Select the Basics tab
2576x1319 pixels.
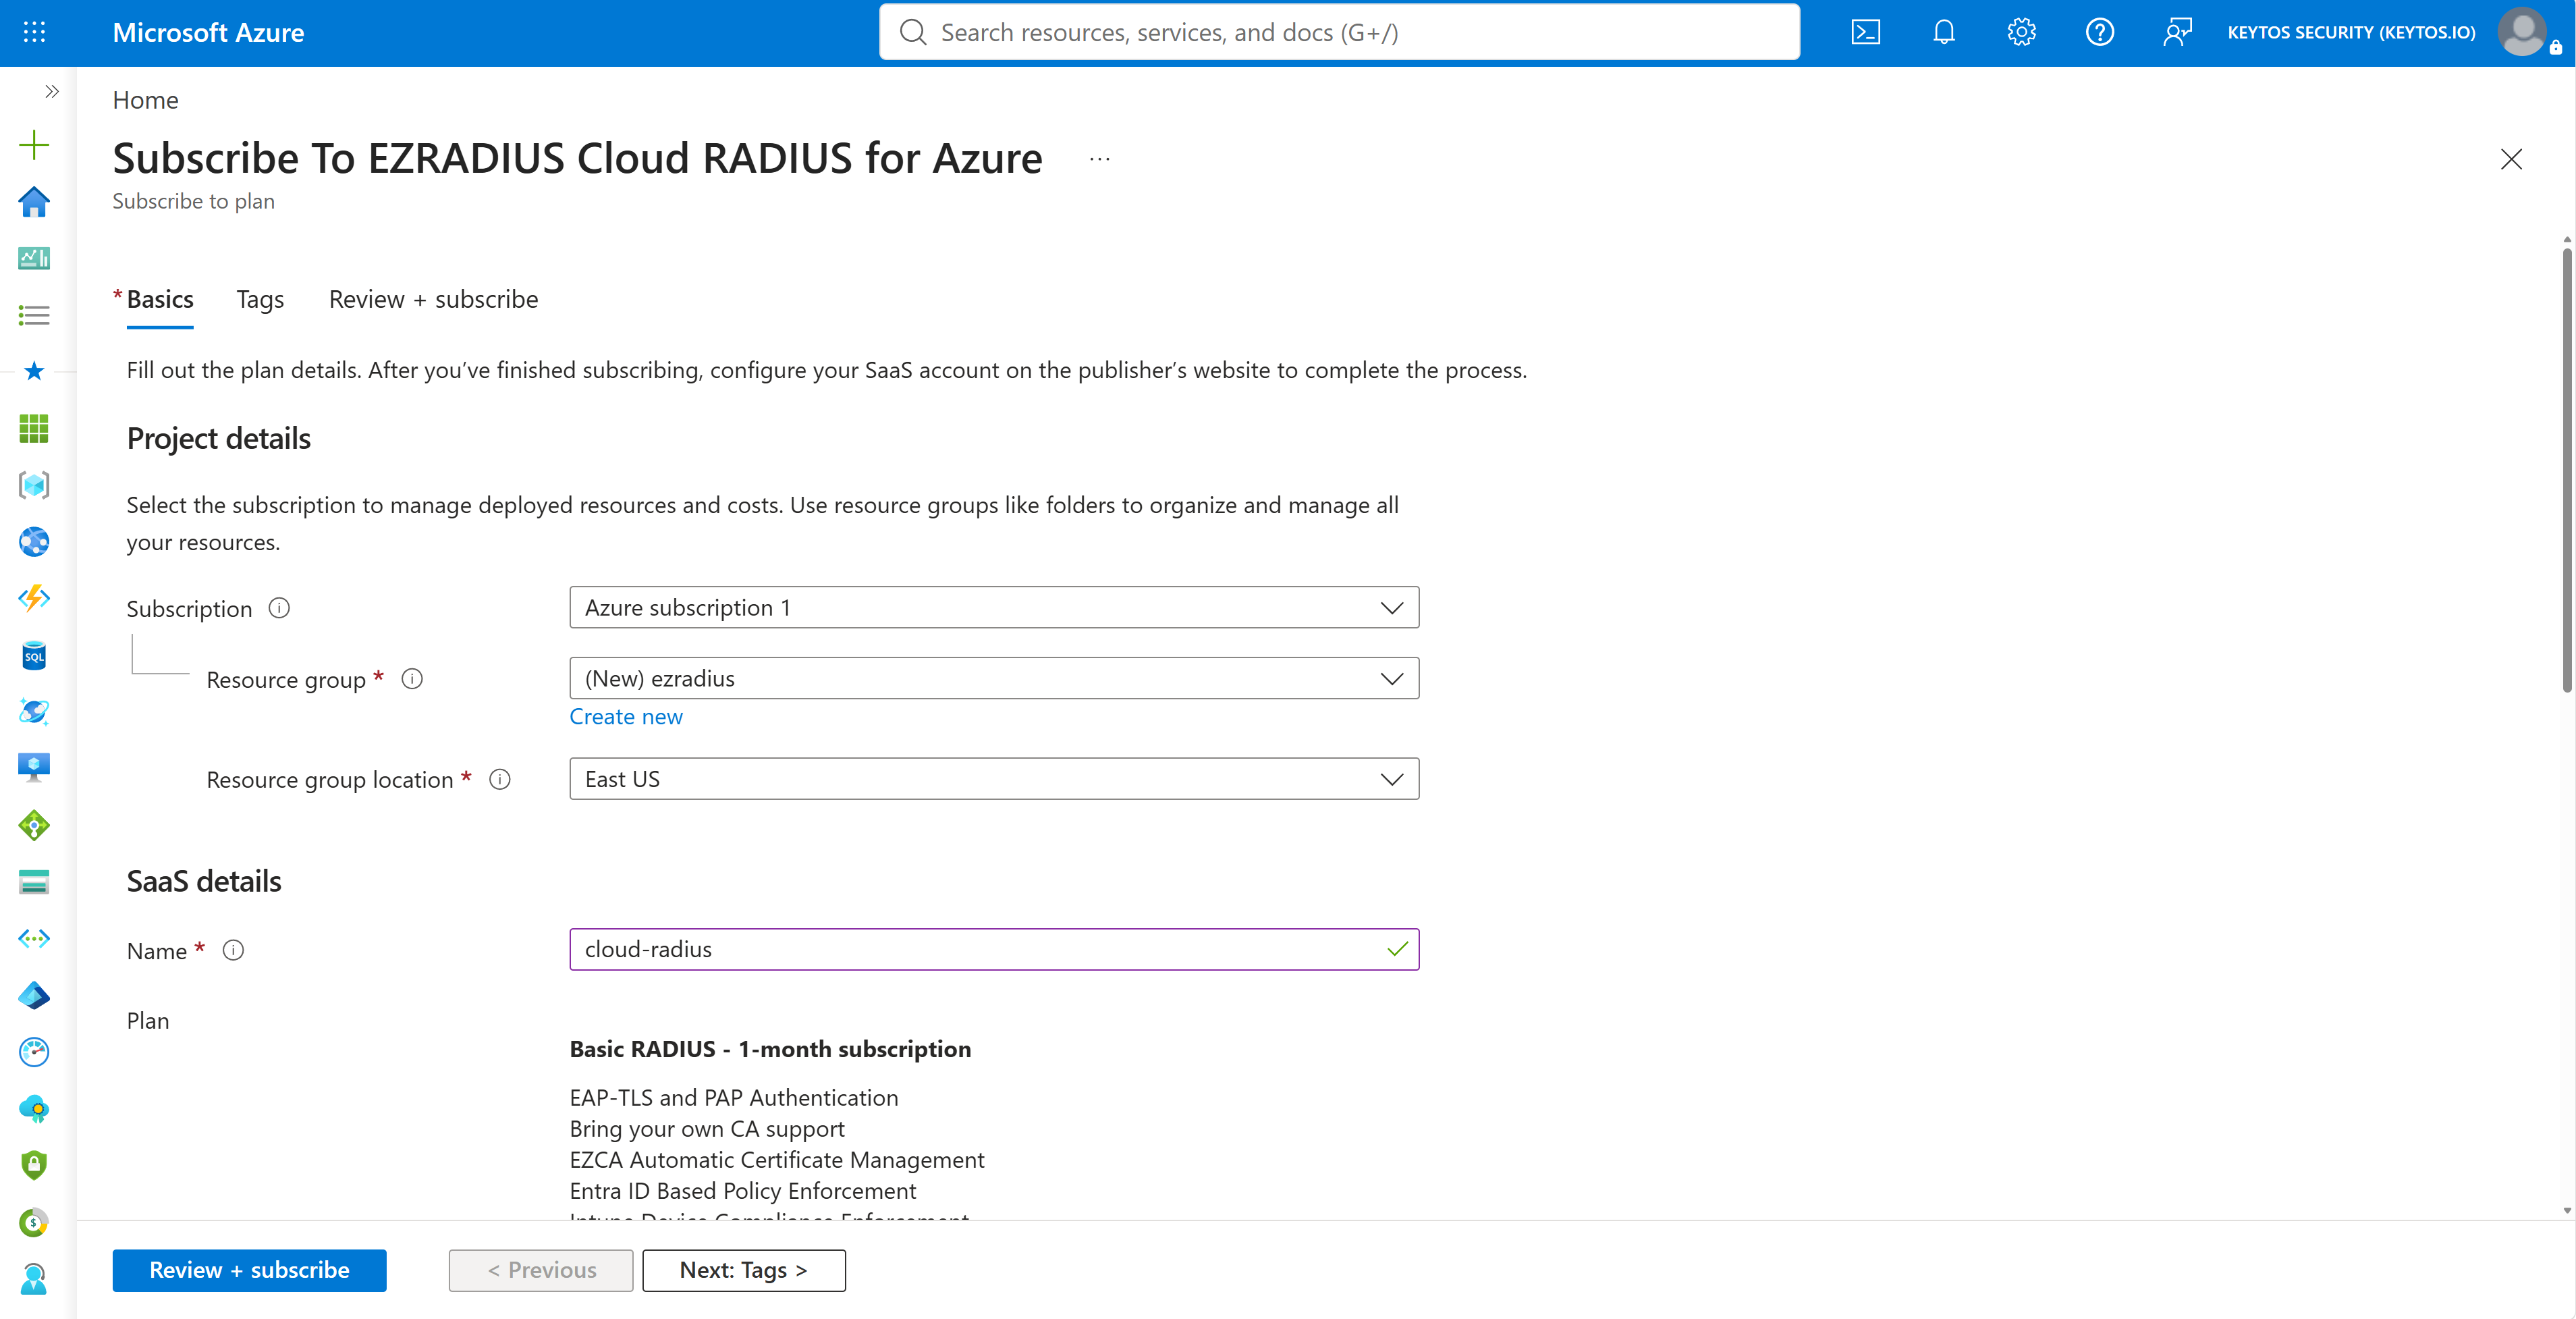(160, 299)
